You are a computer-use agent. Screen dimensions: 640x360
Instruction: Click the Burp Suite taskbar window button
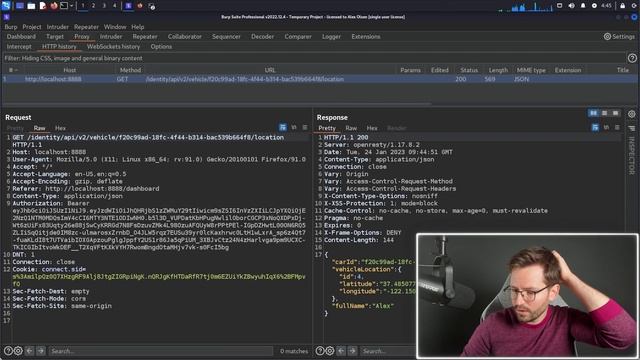coord(128,6)
